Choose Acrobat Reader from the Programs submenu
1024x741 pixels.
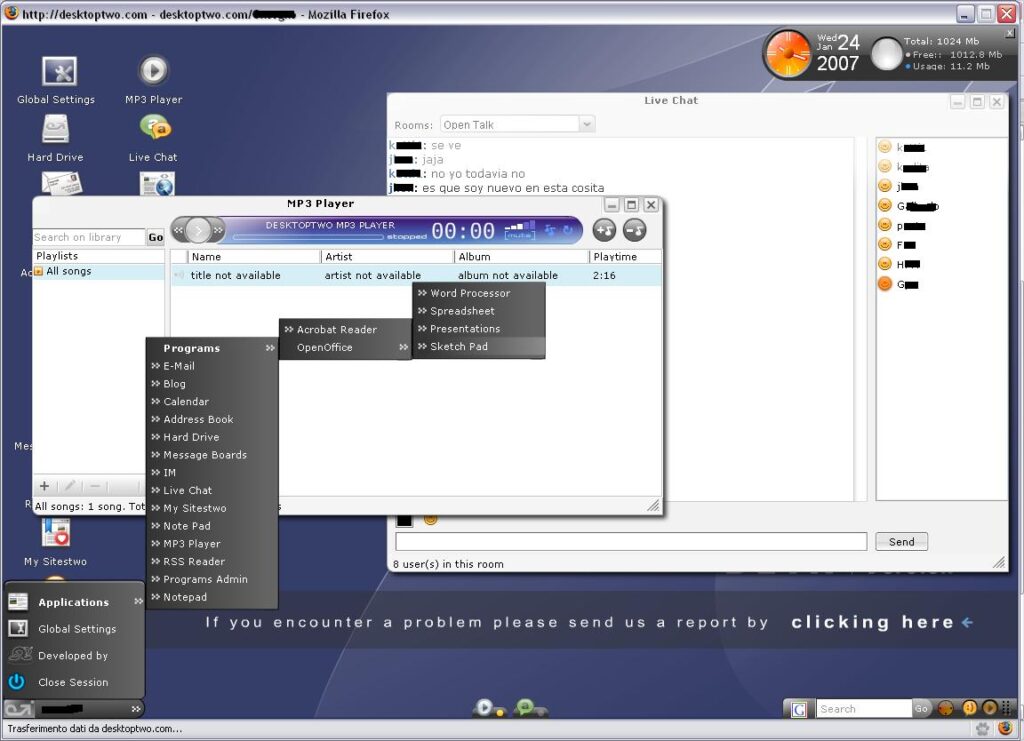click(345, 330)
